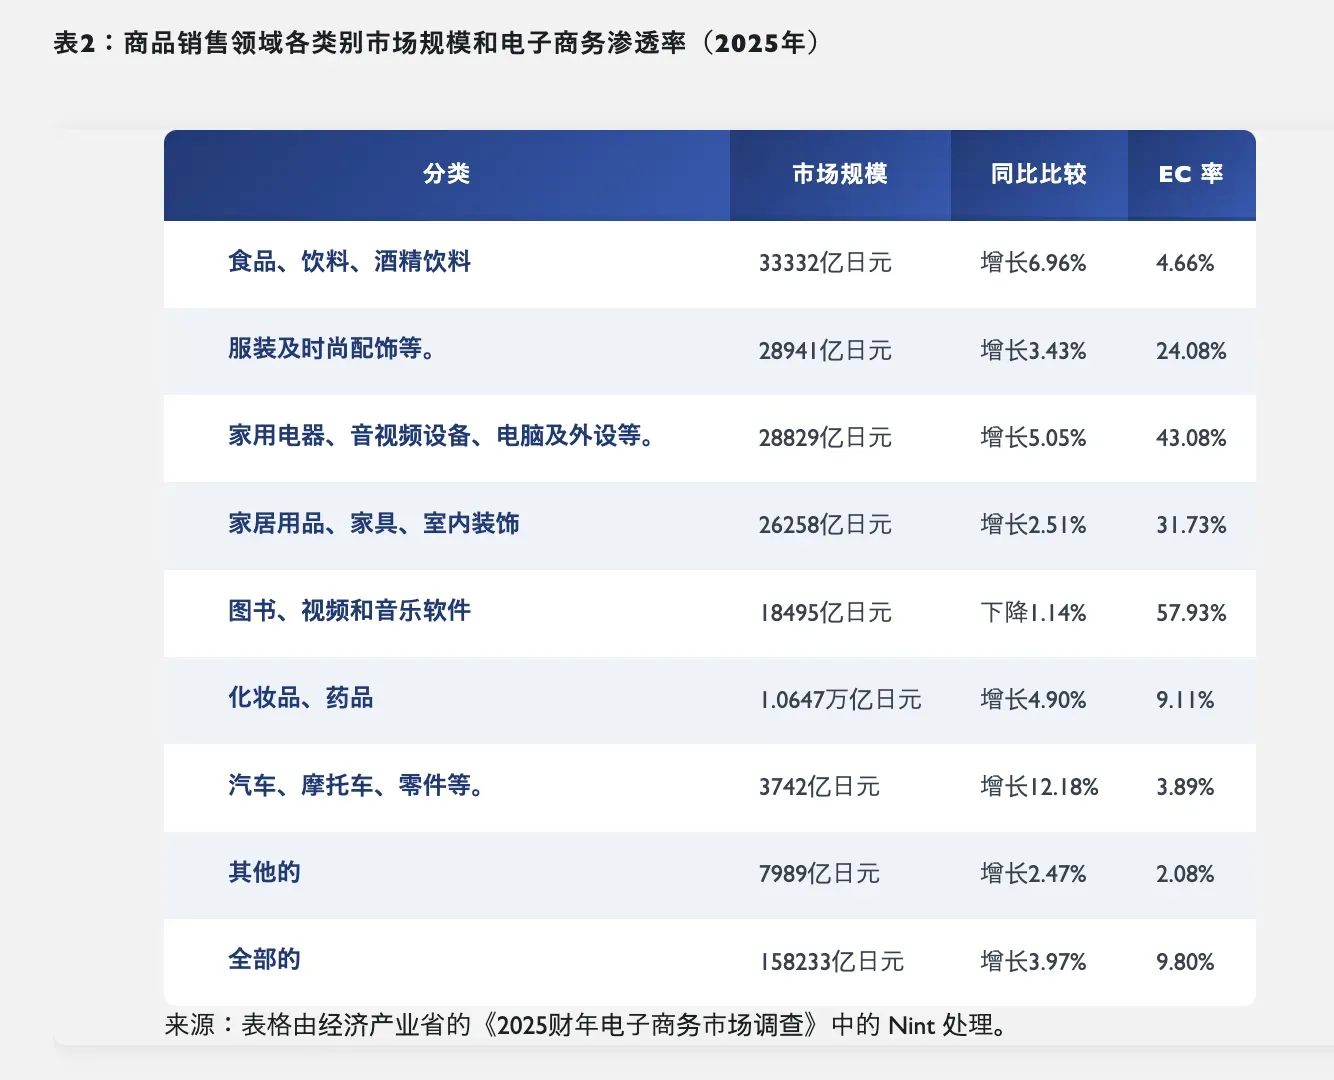Select the row label "家居用品、家具、室内装饰"
The image size is (1334, 1080).
click(374, 524)
